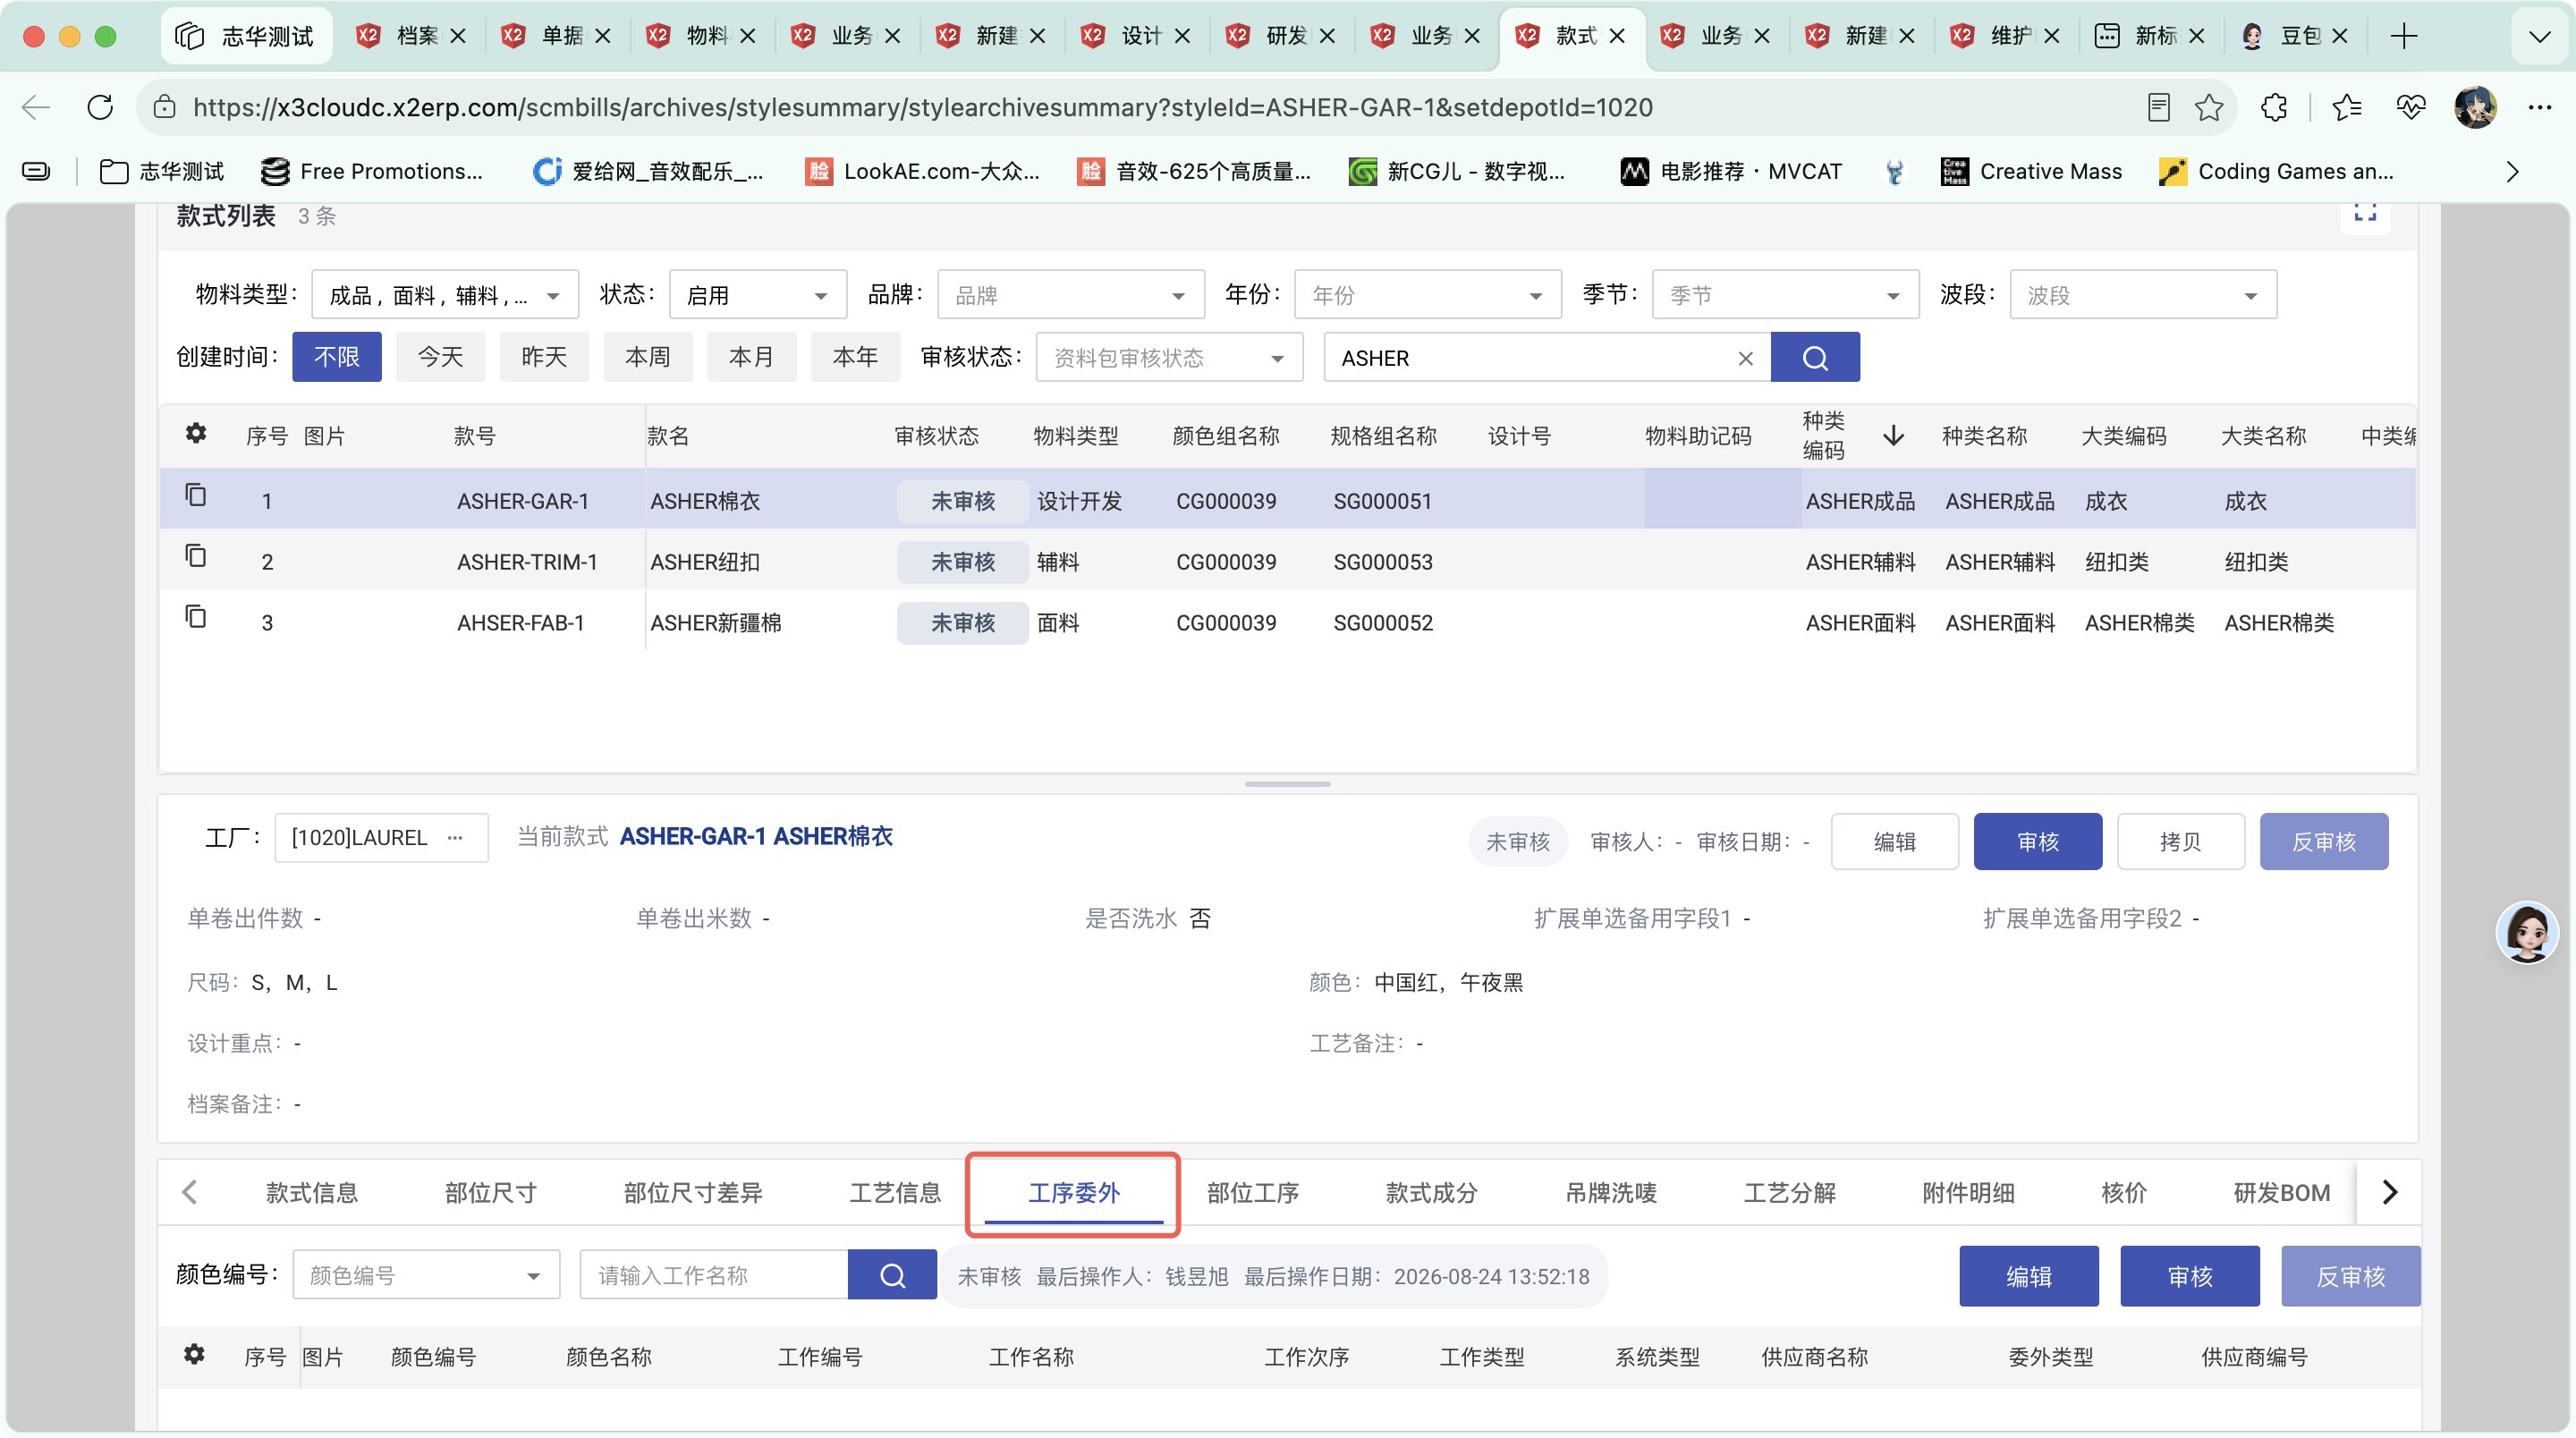2576x1438 pixels.
Task: Open Creative Mass bookmark
Action: coord(2031,171)
